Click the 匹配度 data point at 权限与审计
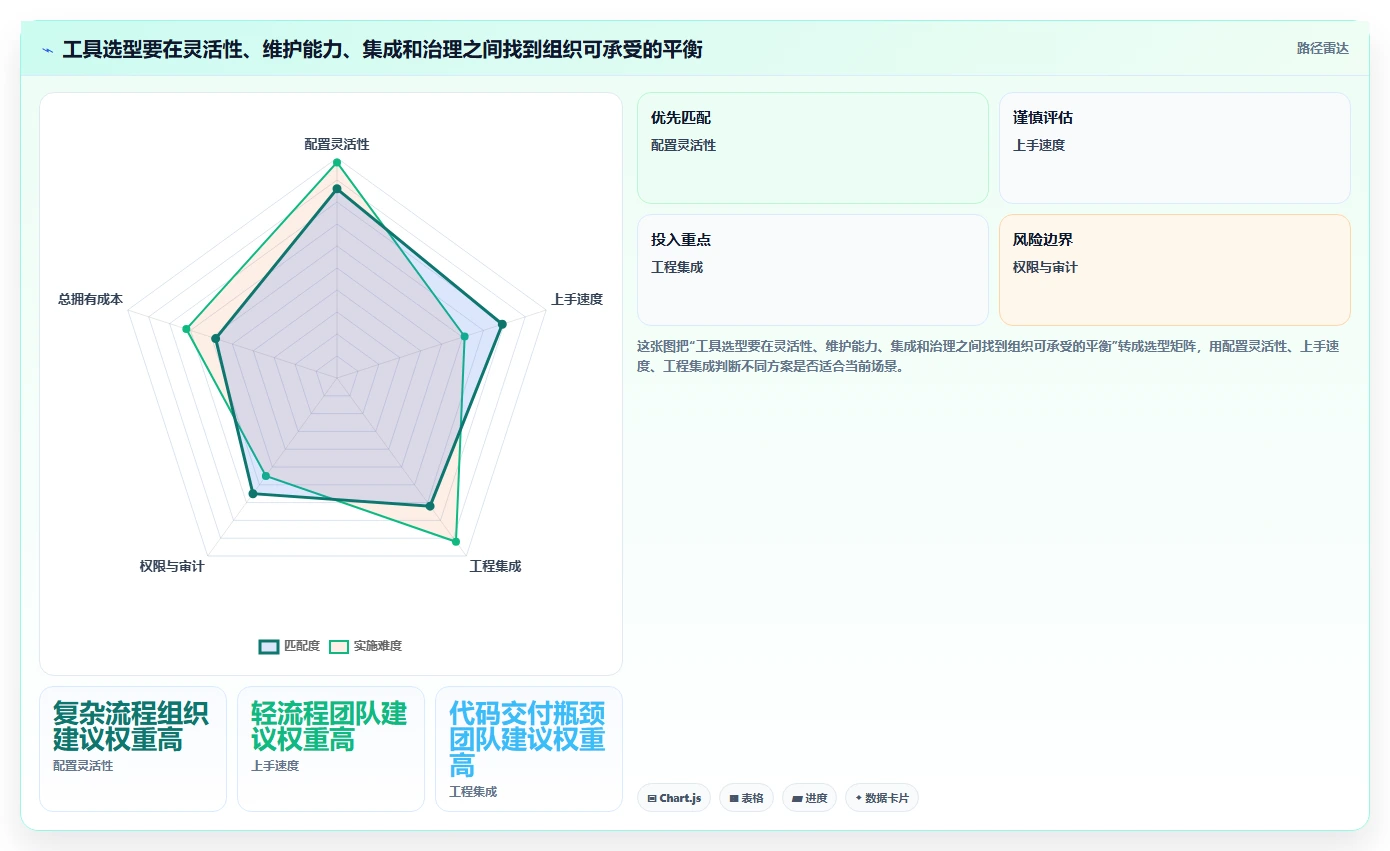This screenshot has height=851, width=1390. coord(252,494)
